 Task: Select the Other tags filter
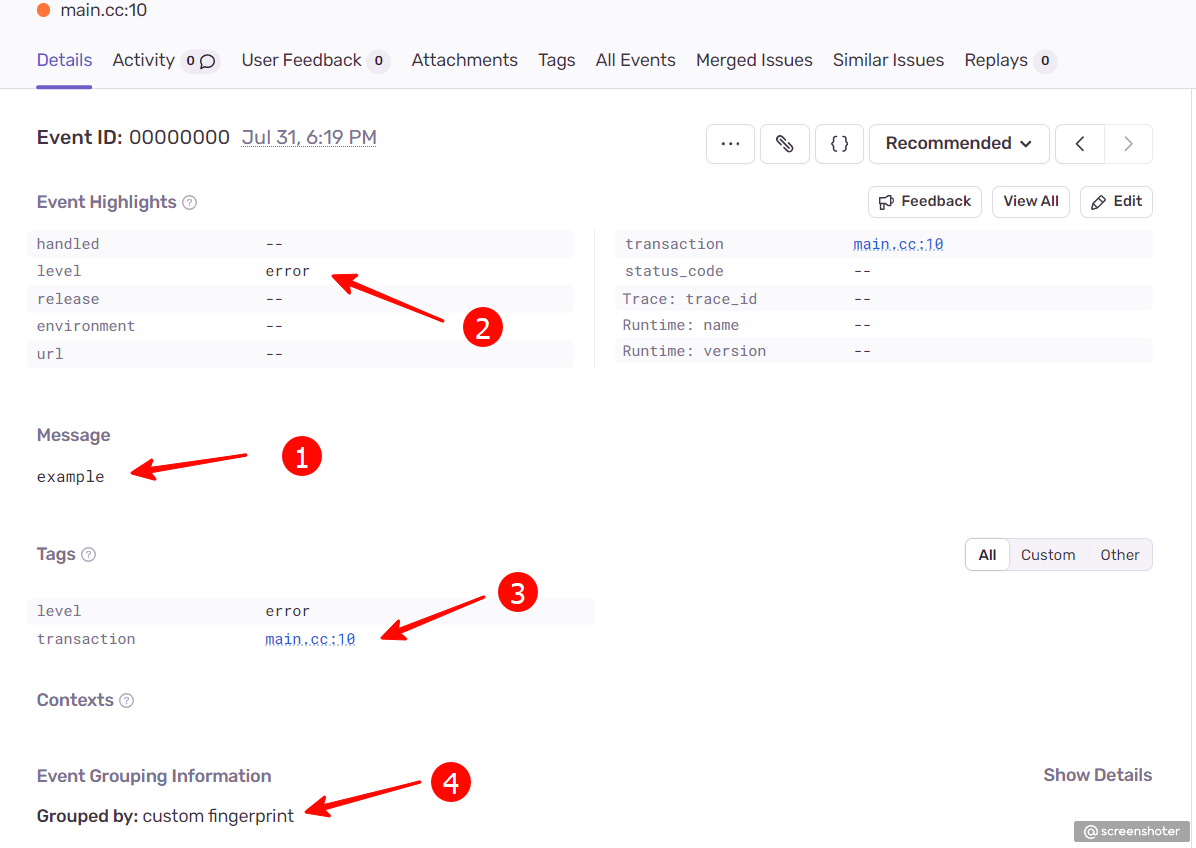(x=1119, y=555)
